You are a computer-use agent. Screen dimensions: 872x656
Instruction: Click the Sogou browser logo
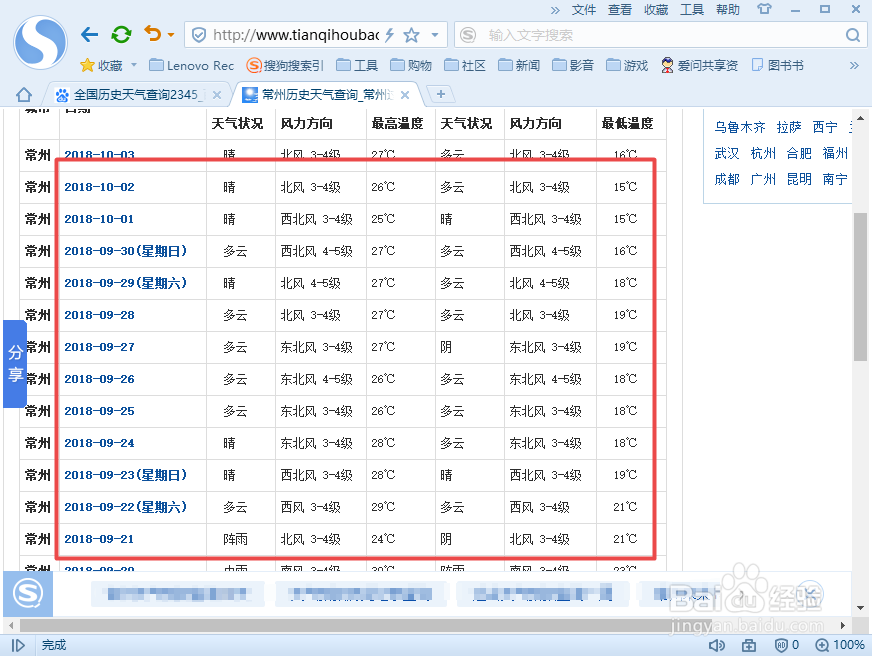tap(41, 42)
